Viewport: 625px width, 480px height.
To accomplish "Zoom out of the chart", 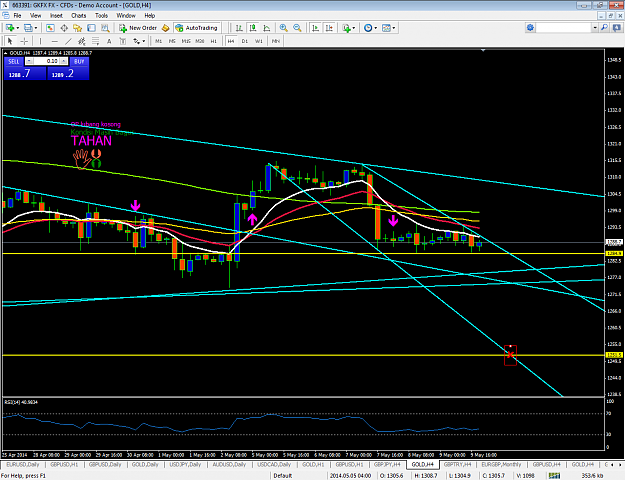I will coord(297,28).
